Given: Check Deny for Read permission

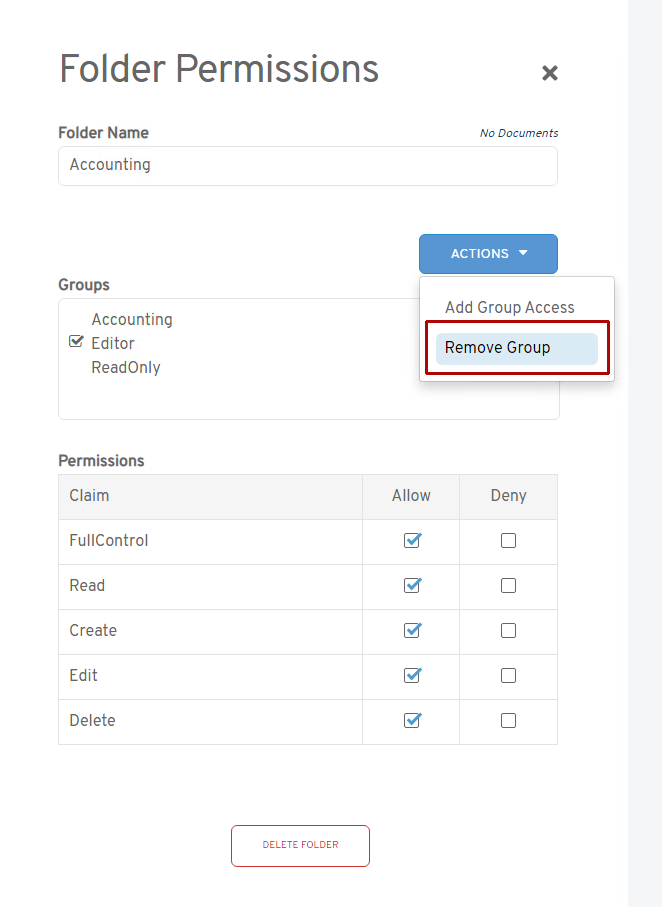Looking at the screenshot, I should coord(508,586).
